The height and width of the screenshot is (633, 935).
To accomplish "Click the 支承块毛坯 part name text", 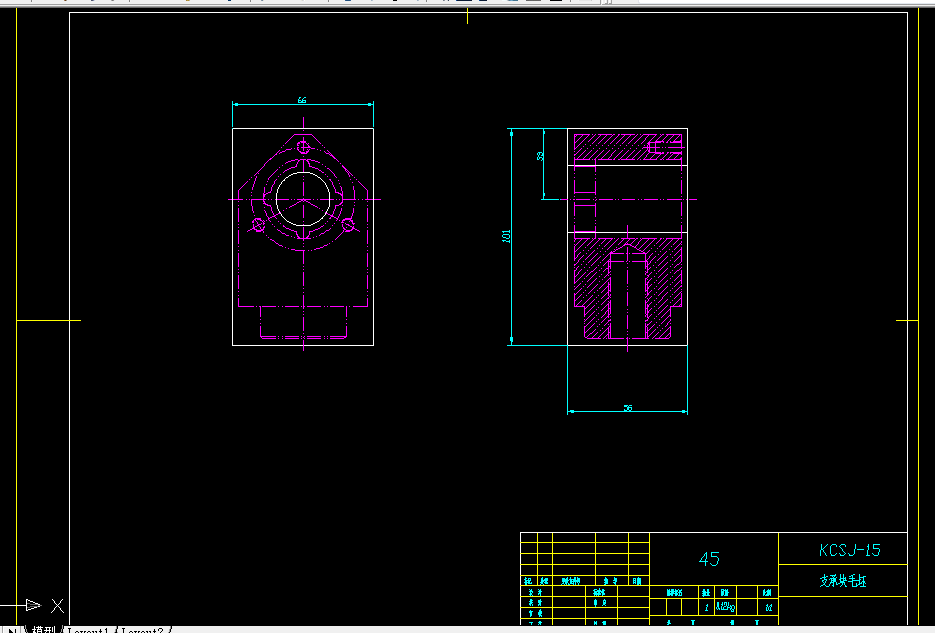I will tap(843, 581).
